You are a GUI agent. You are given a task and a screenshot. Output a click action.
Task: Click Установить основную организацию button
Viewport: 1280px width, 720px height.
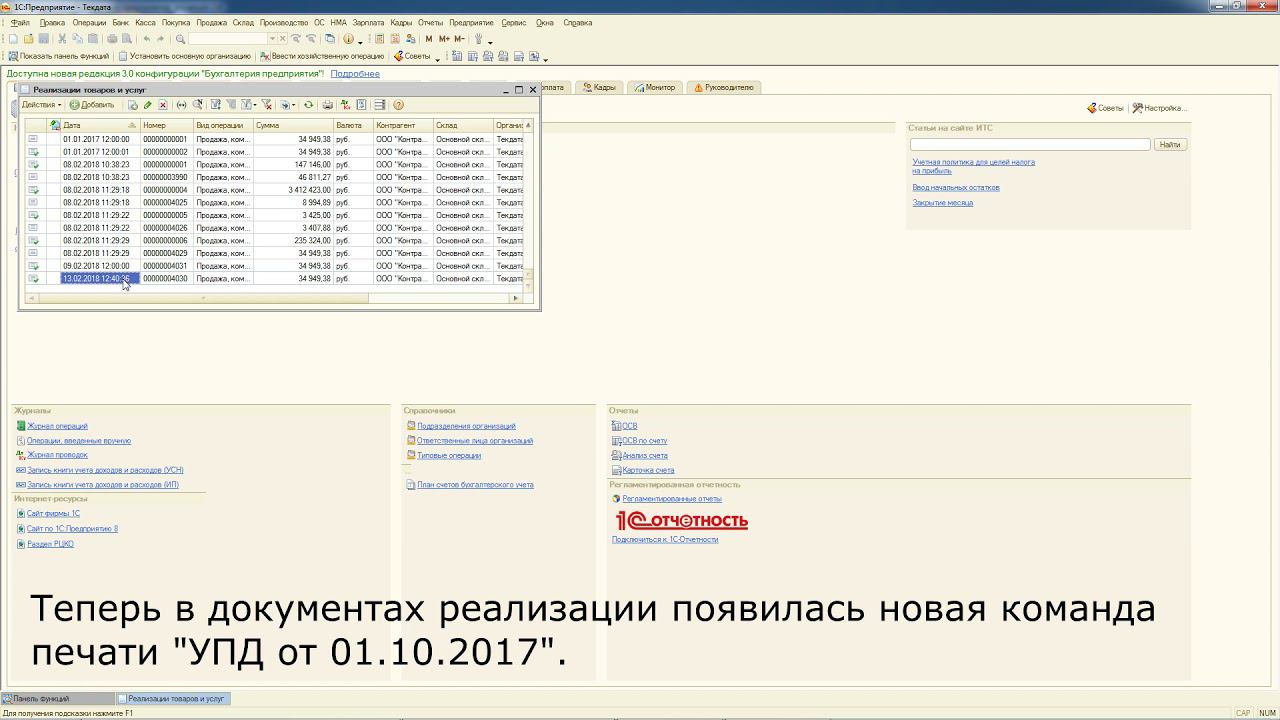click(x=186, y=56)
